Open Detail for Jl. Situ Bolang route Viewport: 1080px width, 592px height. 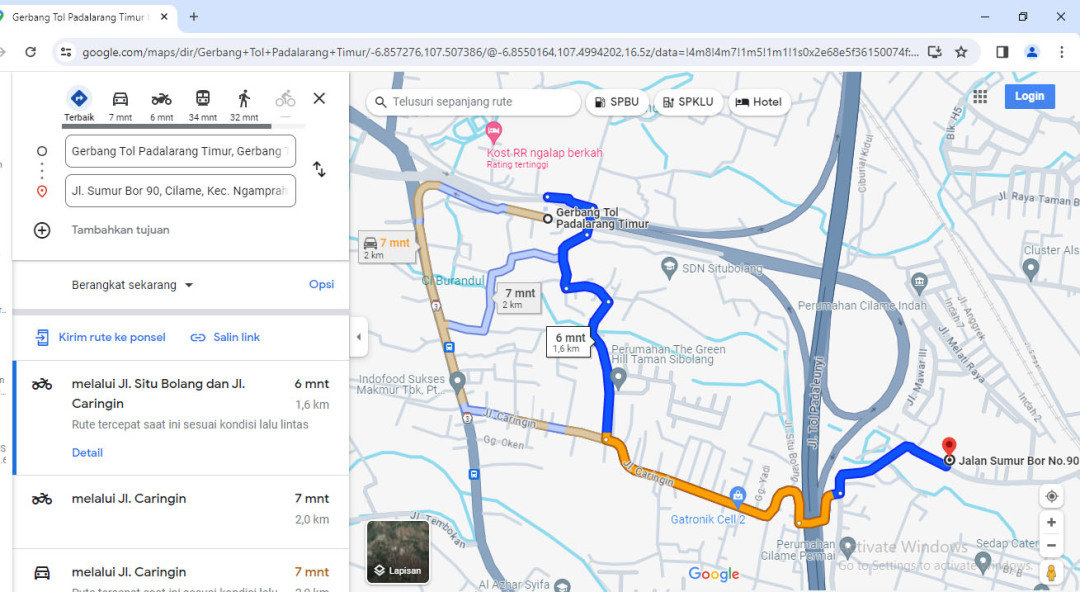click(x=87, y=453)
